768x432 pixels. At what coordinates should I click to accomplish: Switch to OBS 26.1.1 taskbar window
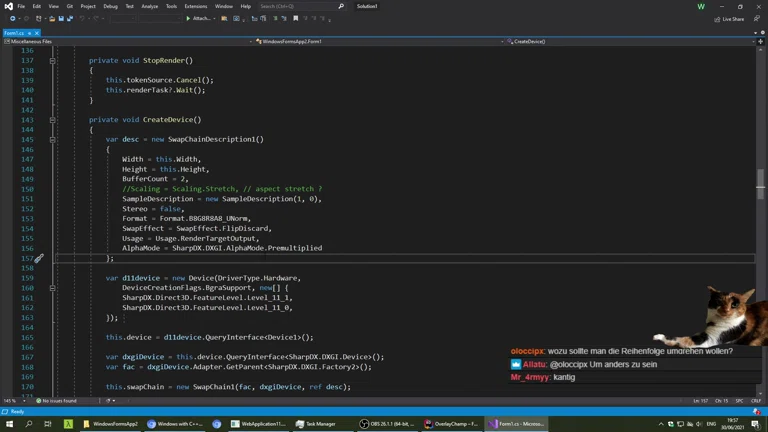coord(386,424)
